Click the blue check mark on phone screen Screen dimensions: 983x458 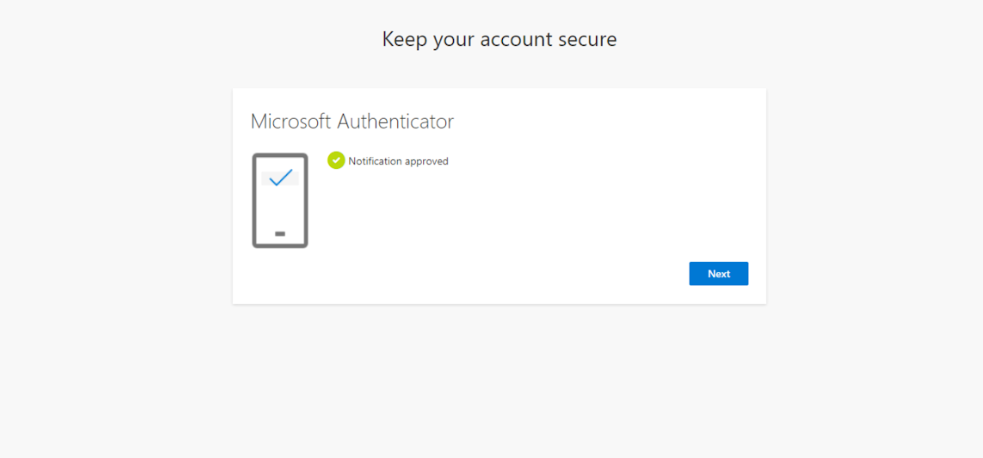click(280, 178)
